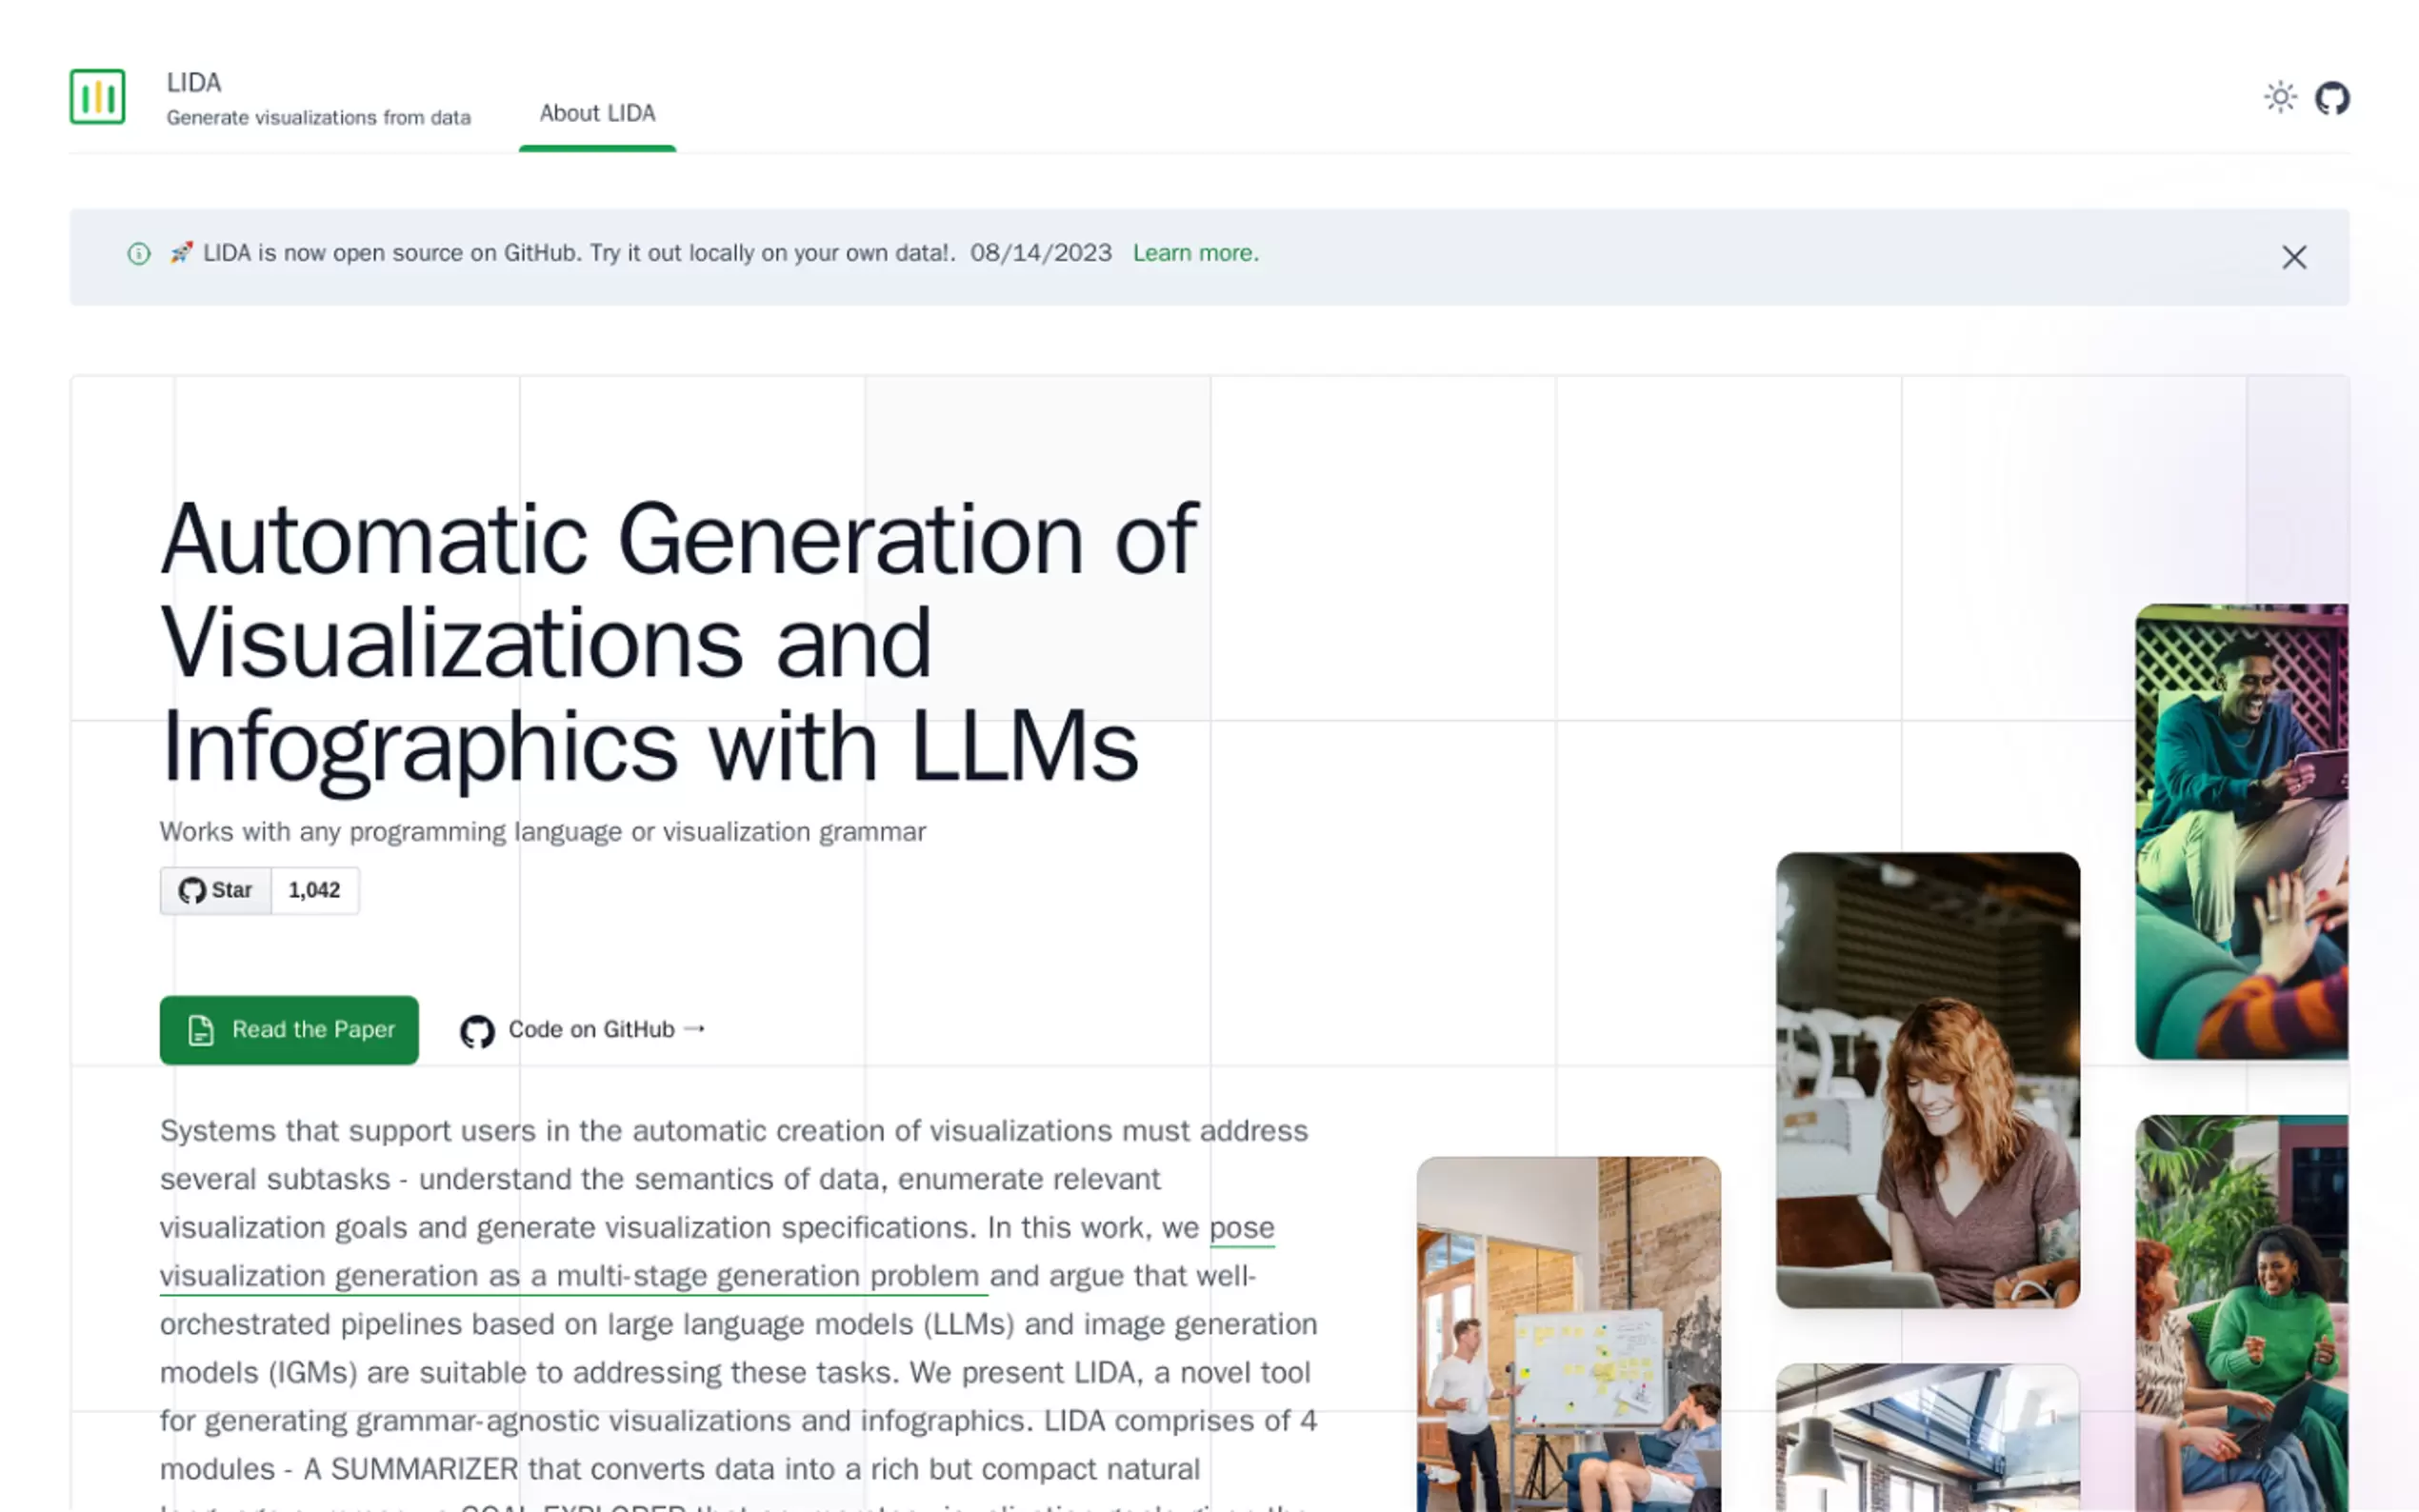Click the info icon in announcement banner
The image size is (2419, 1512).
point(139,254)
